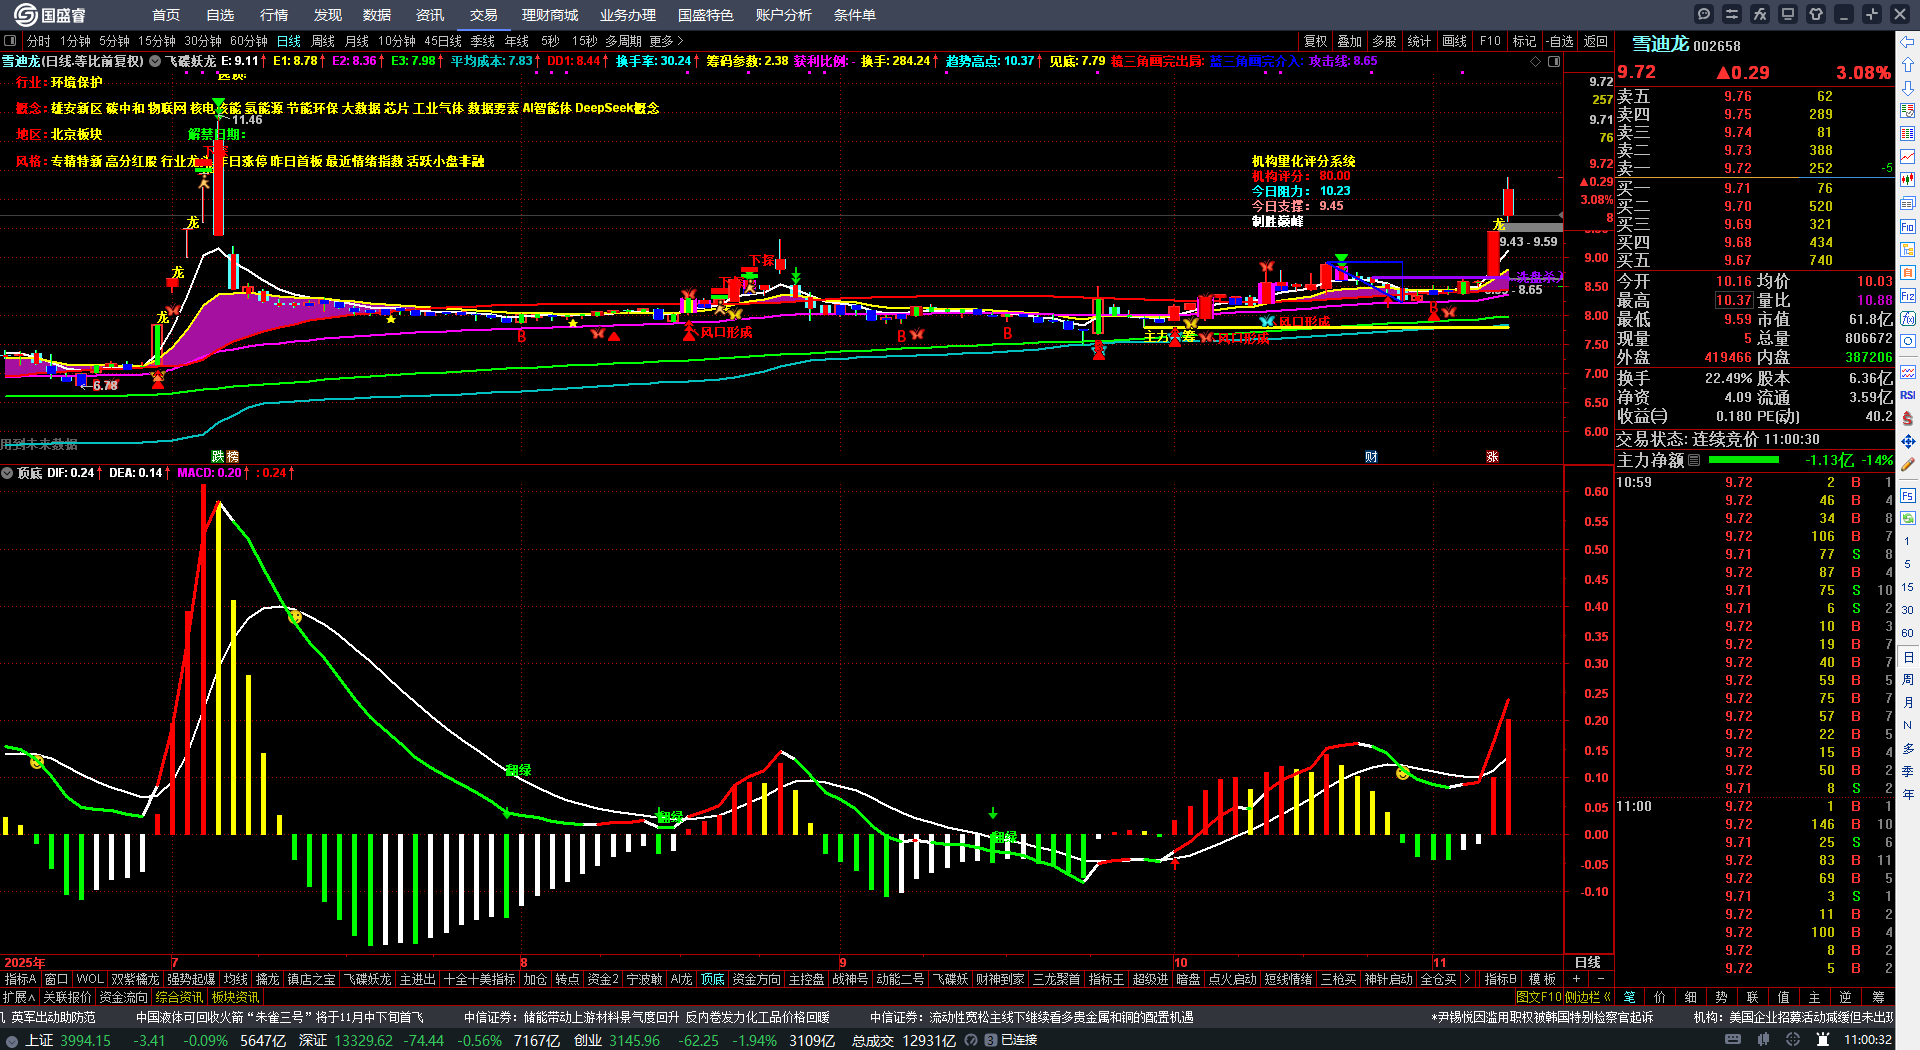
Task: Click the screen layout icon in title bar
Action: click(x=1788, y=14)
